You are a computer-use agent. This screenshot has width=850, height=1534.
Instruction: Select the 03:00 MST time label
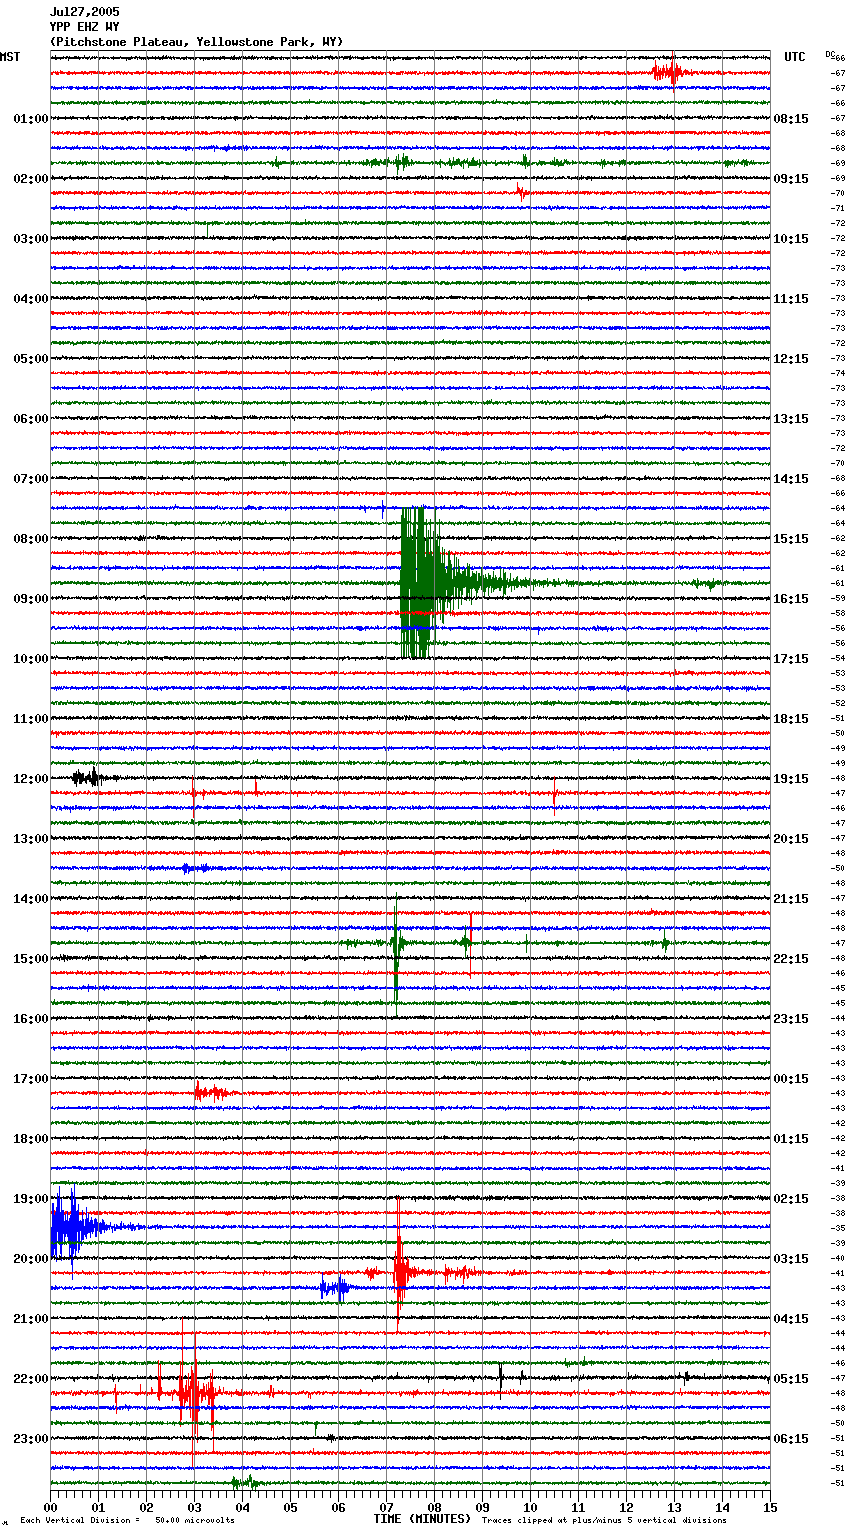click(31, 239)
